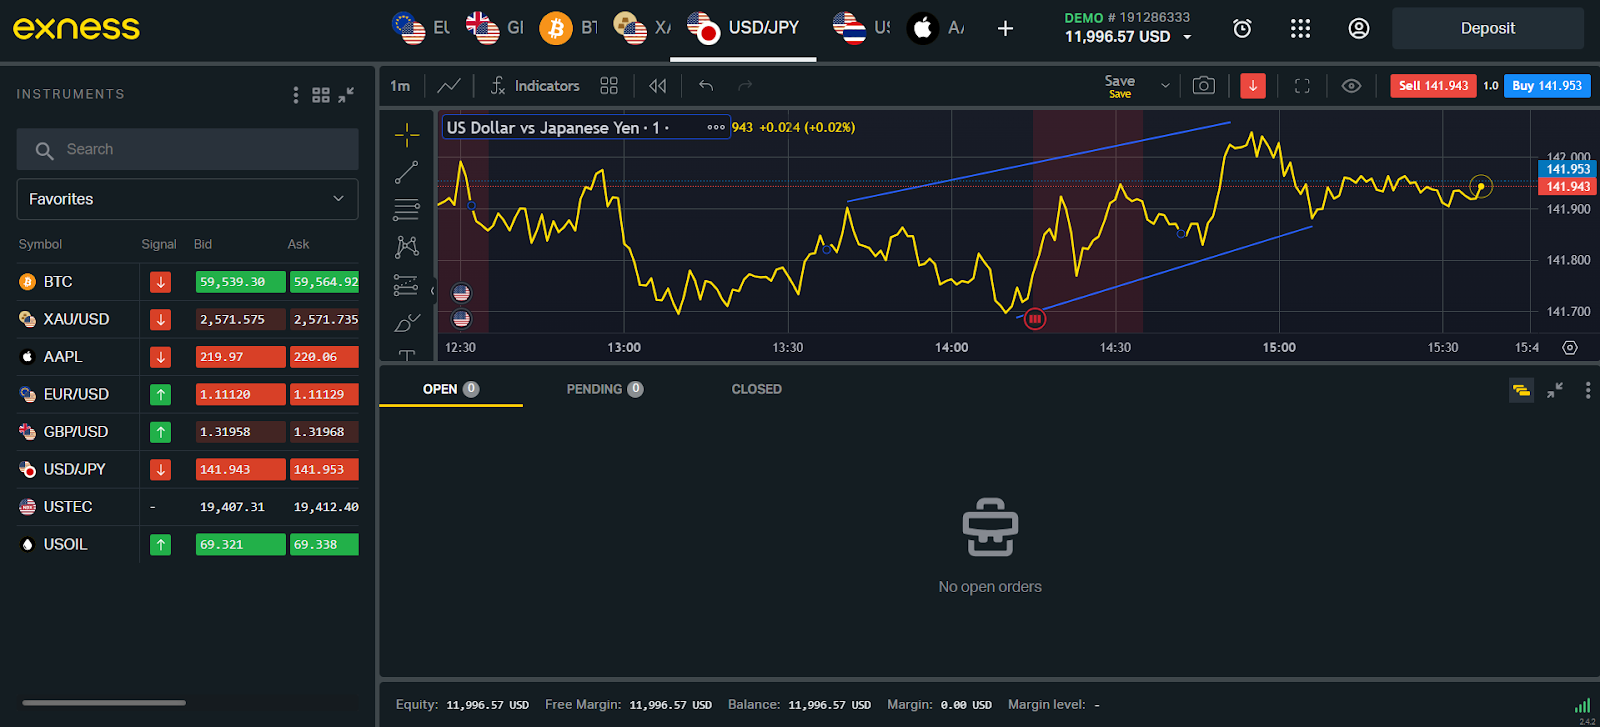Open the orders panel three-dot menu

pyautogui.click(x=1588, y=390)
